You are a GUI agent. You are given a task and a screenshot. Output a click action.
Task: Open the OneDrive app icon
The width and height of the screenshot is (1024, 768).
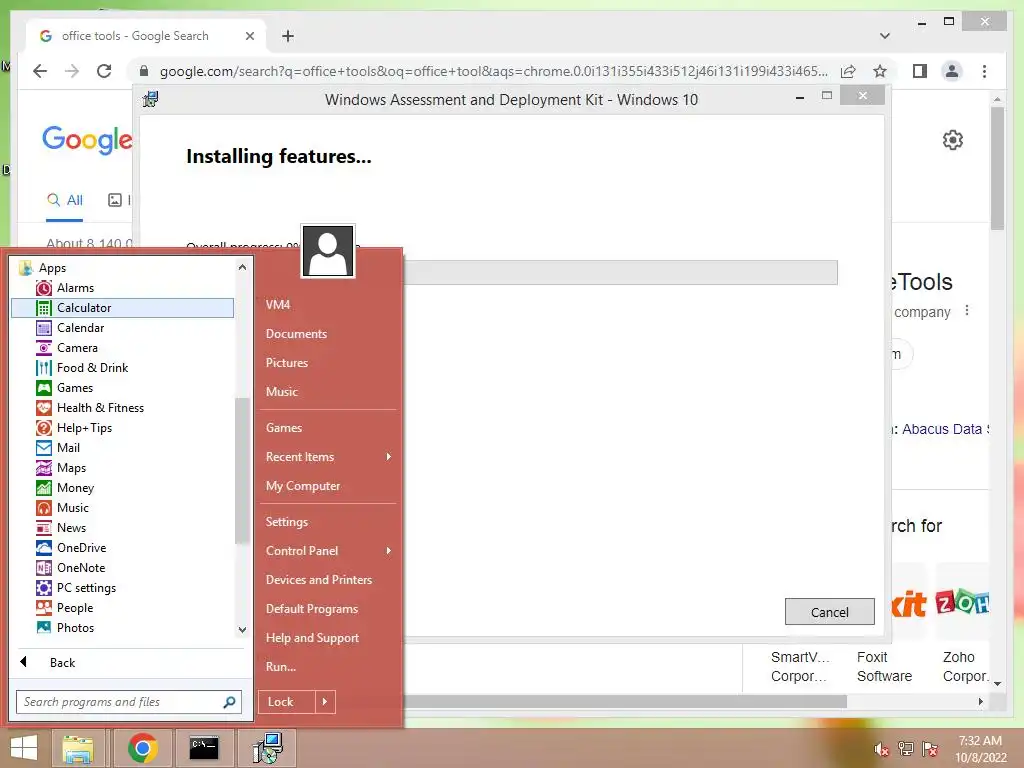pos(44,548)
